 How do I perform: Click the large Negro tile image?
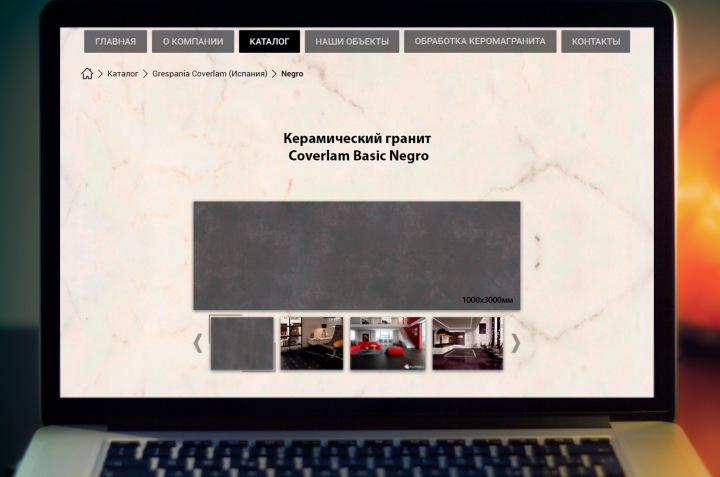357,255
